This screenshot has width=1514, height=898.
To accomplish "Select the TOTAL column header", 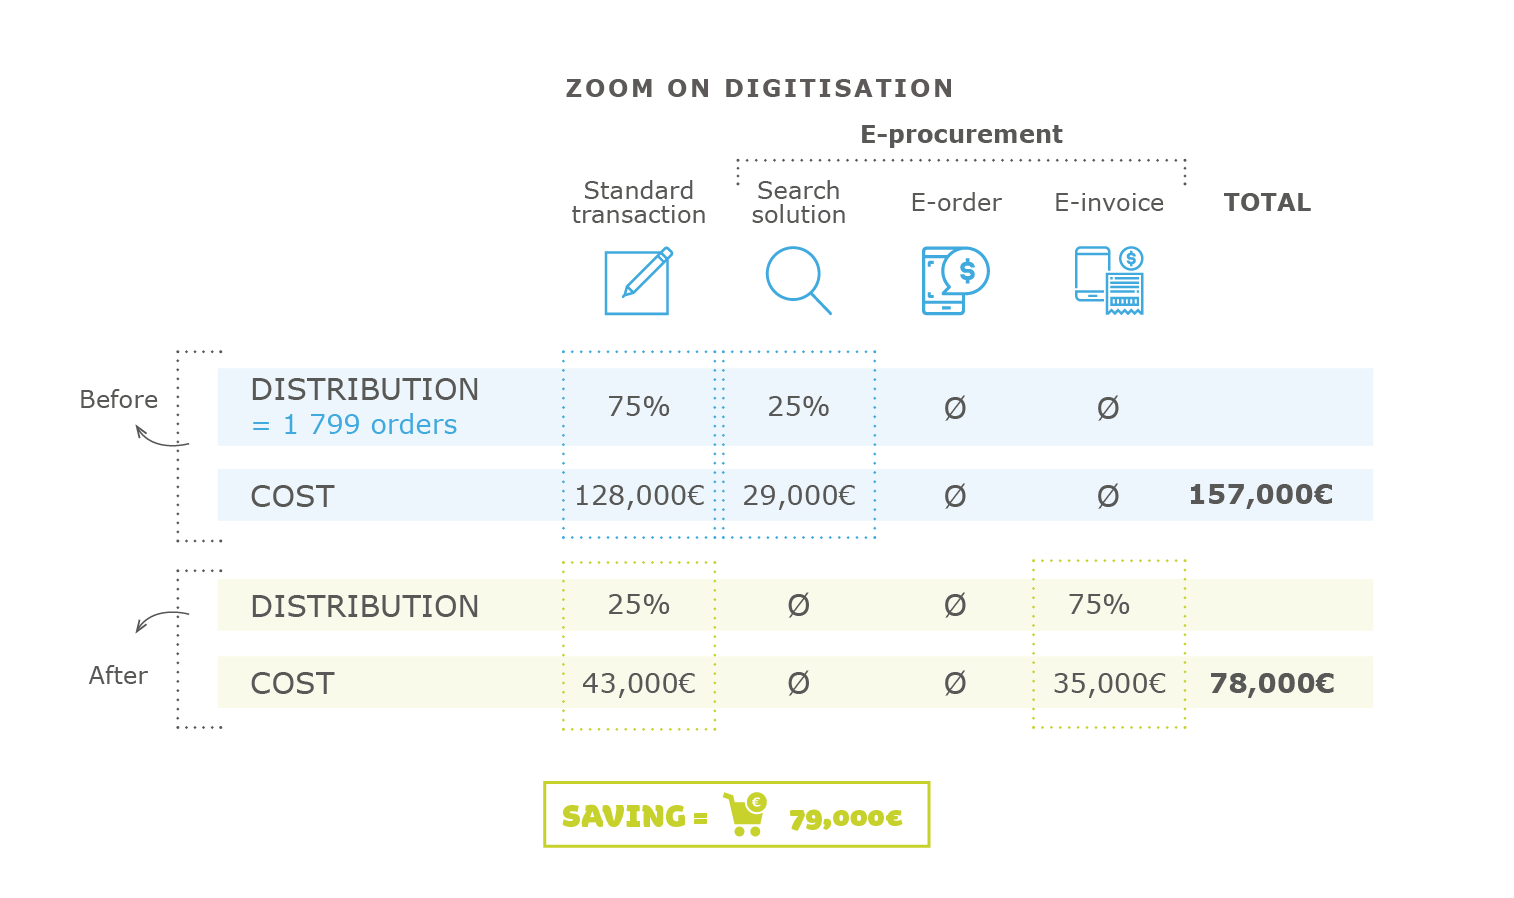I will [x=1267, y=203].
